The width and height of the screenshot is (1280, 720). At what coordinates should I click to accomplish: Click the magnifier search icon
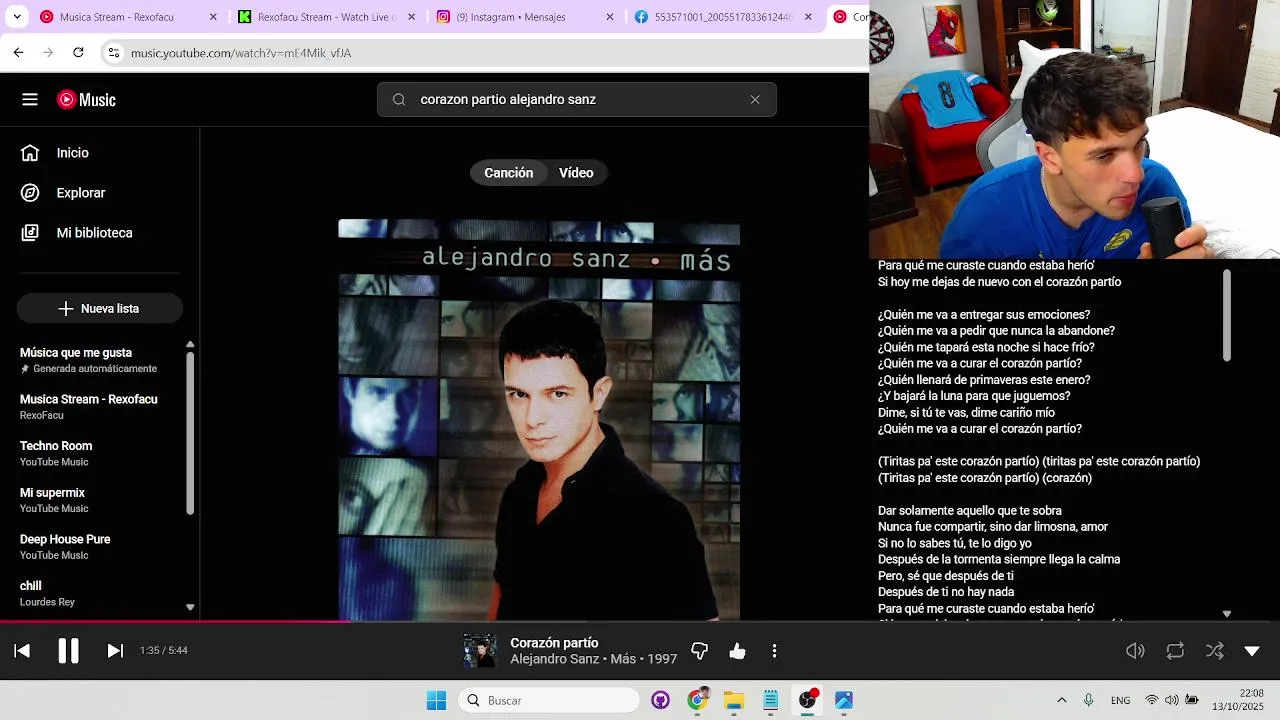pyautogui.click(x=399, y=99)
